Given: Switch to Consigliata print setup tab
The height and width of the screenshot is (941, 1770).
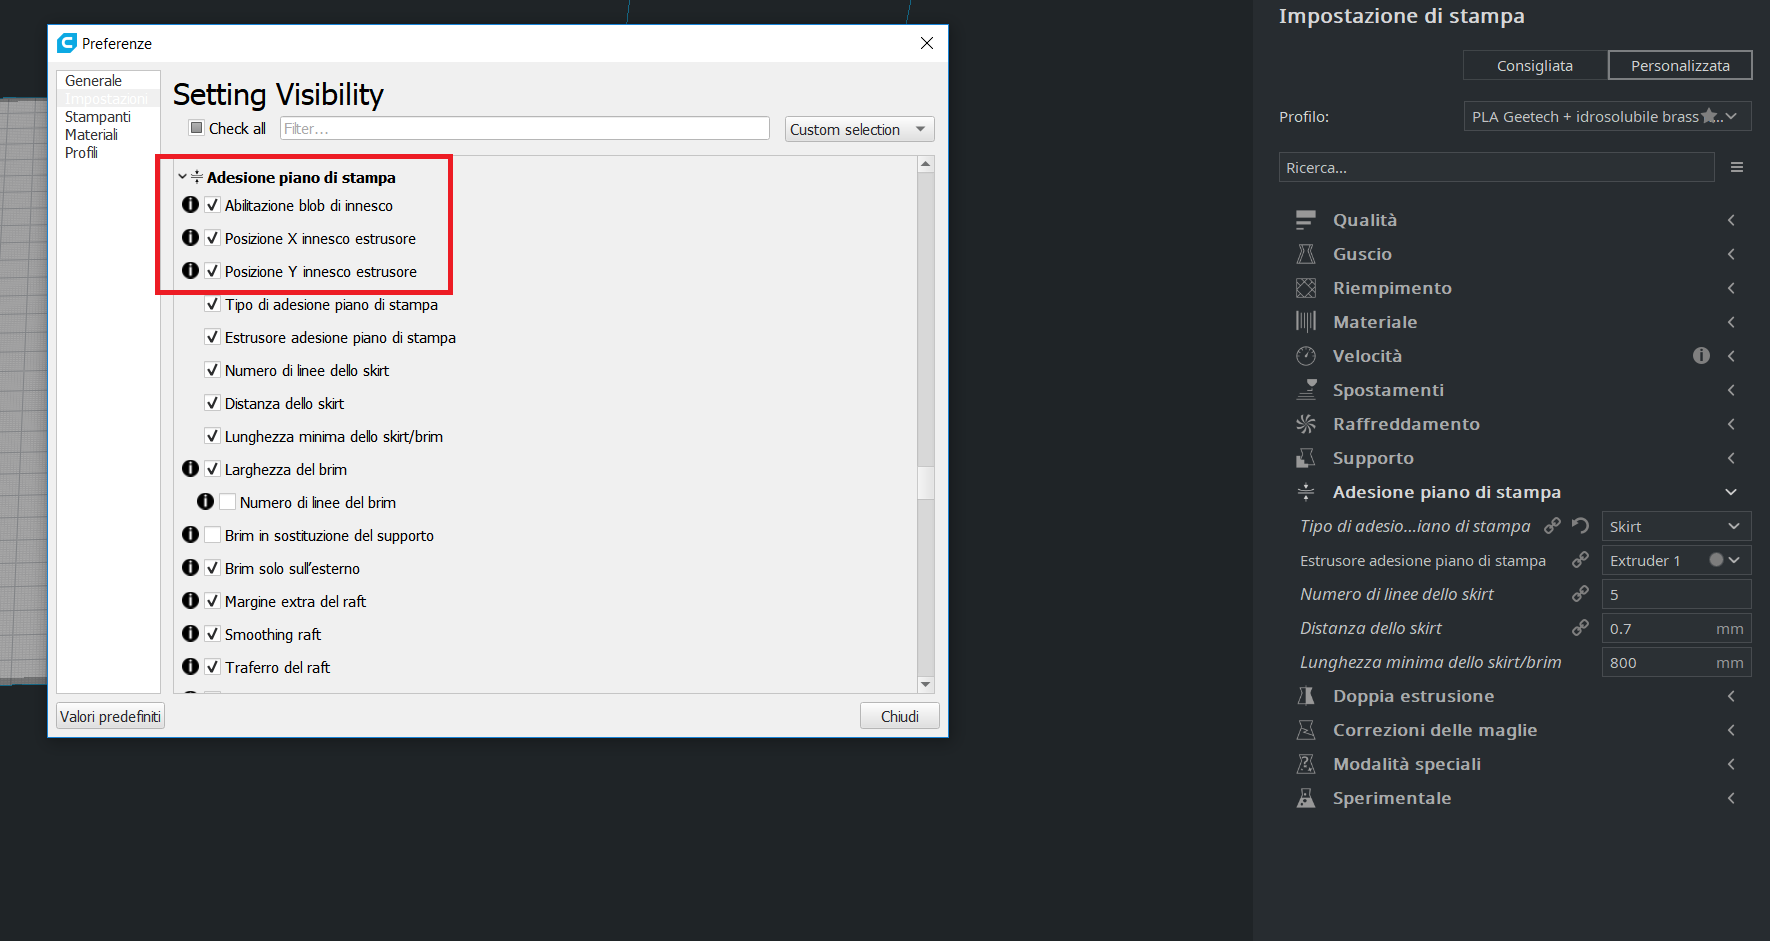Looking at the screenshot, I should 1535,66.
